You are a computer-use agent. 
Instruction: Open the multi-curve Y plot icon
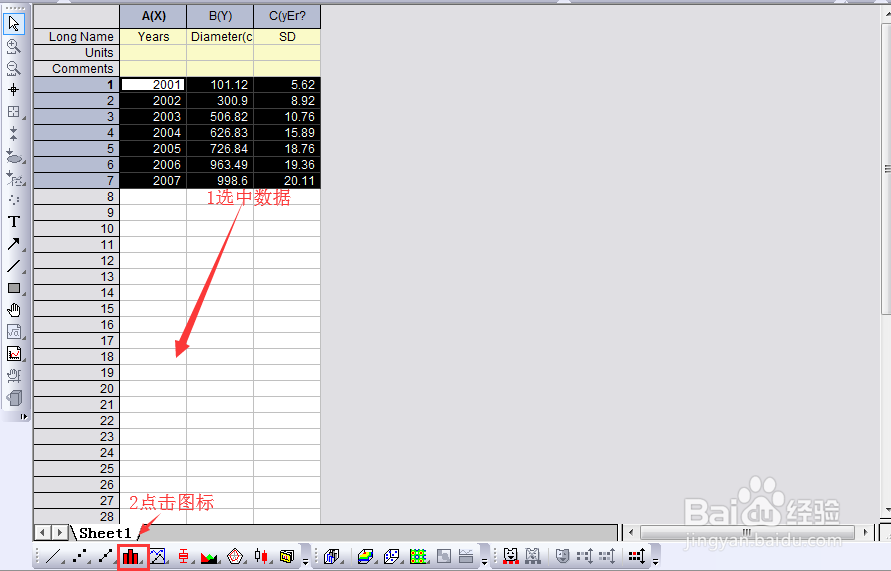coord(158,556)
